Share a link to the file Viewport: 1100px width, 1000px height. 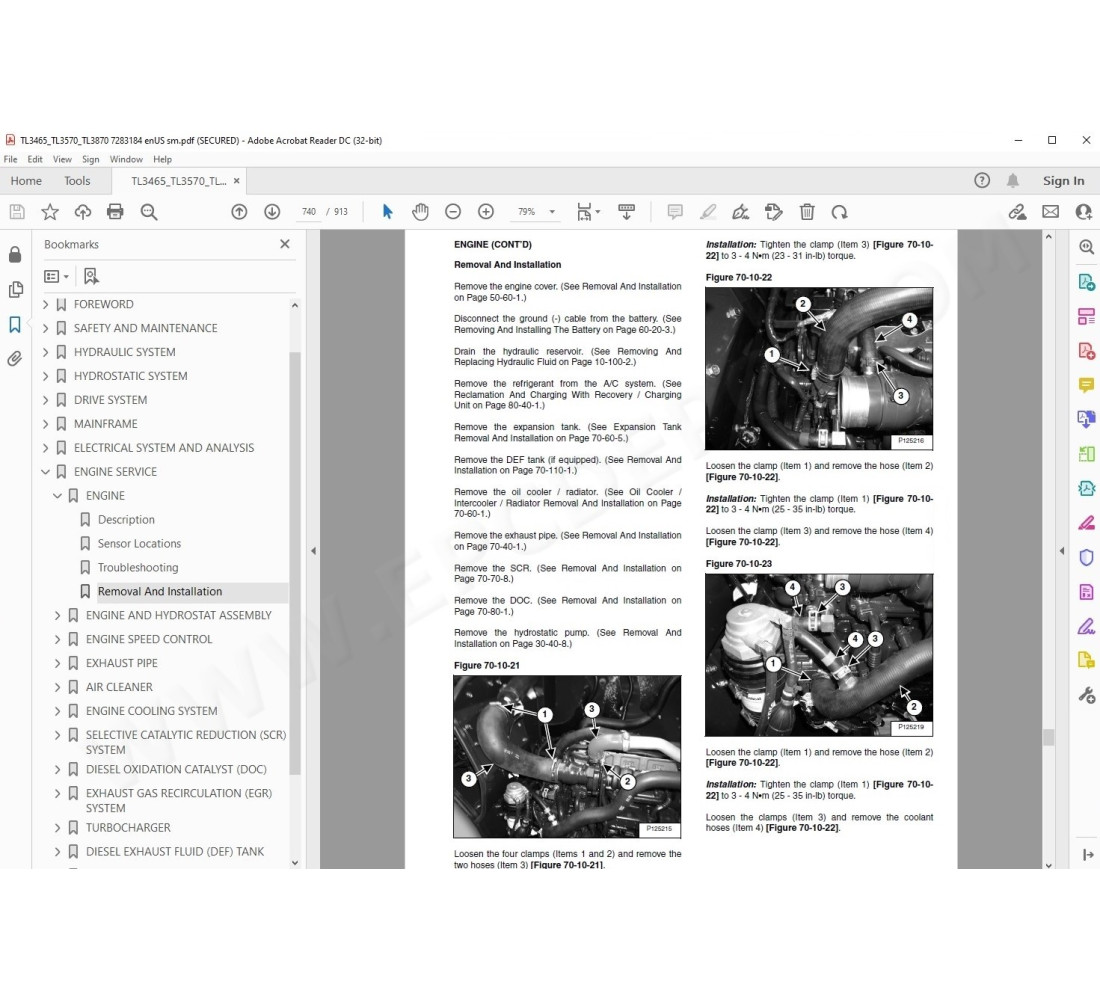tap(1017, 212)
